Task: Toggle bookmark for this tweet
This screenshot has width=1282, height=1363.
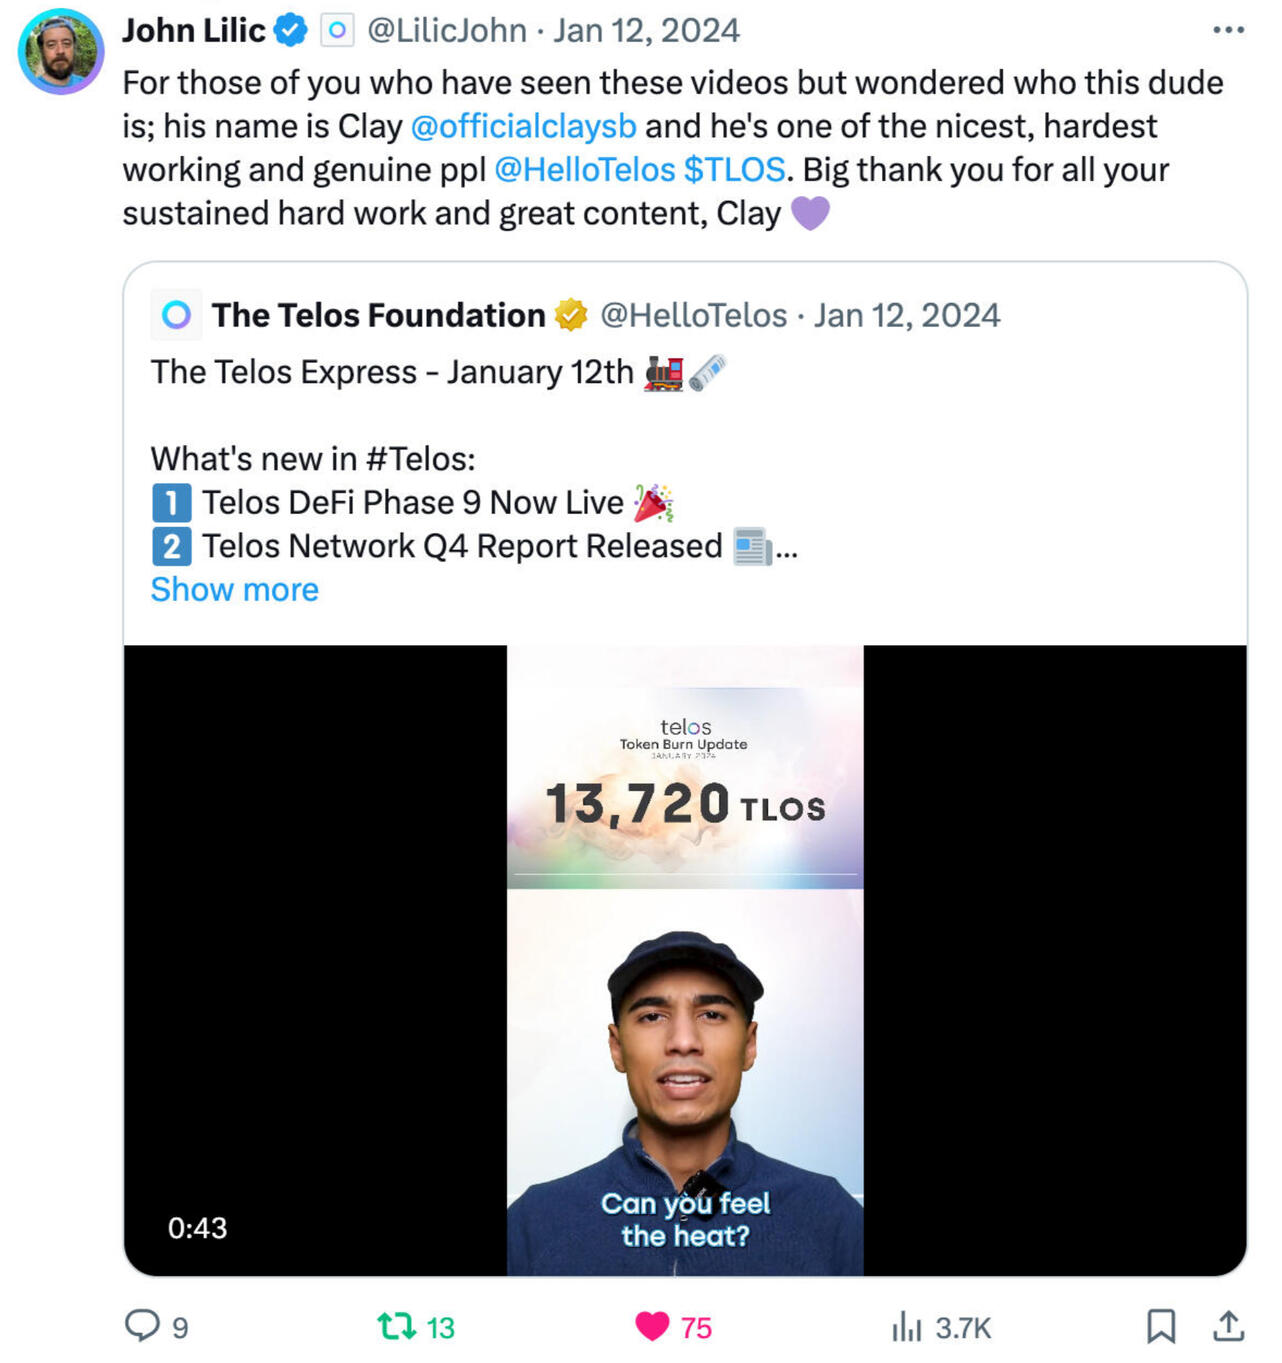Action: (x=1160, y=1326)
